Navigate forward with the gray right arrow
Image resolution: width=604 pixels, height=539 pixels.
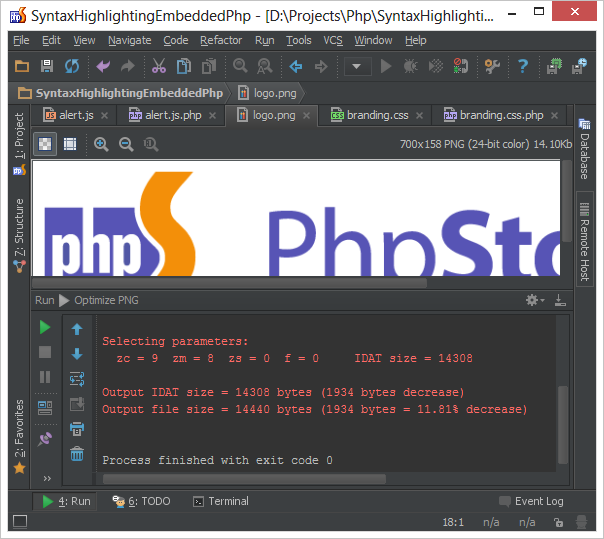coord(321,66)
